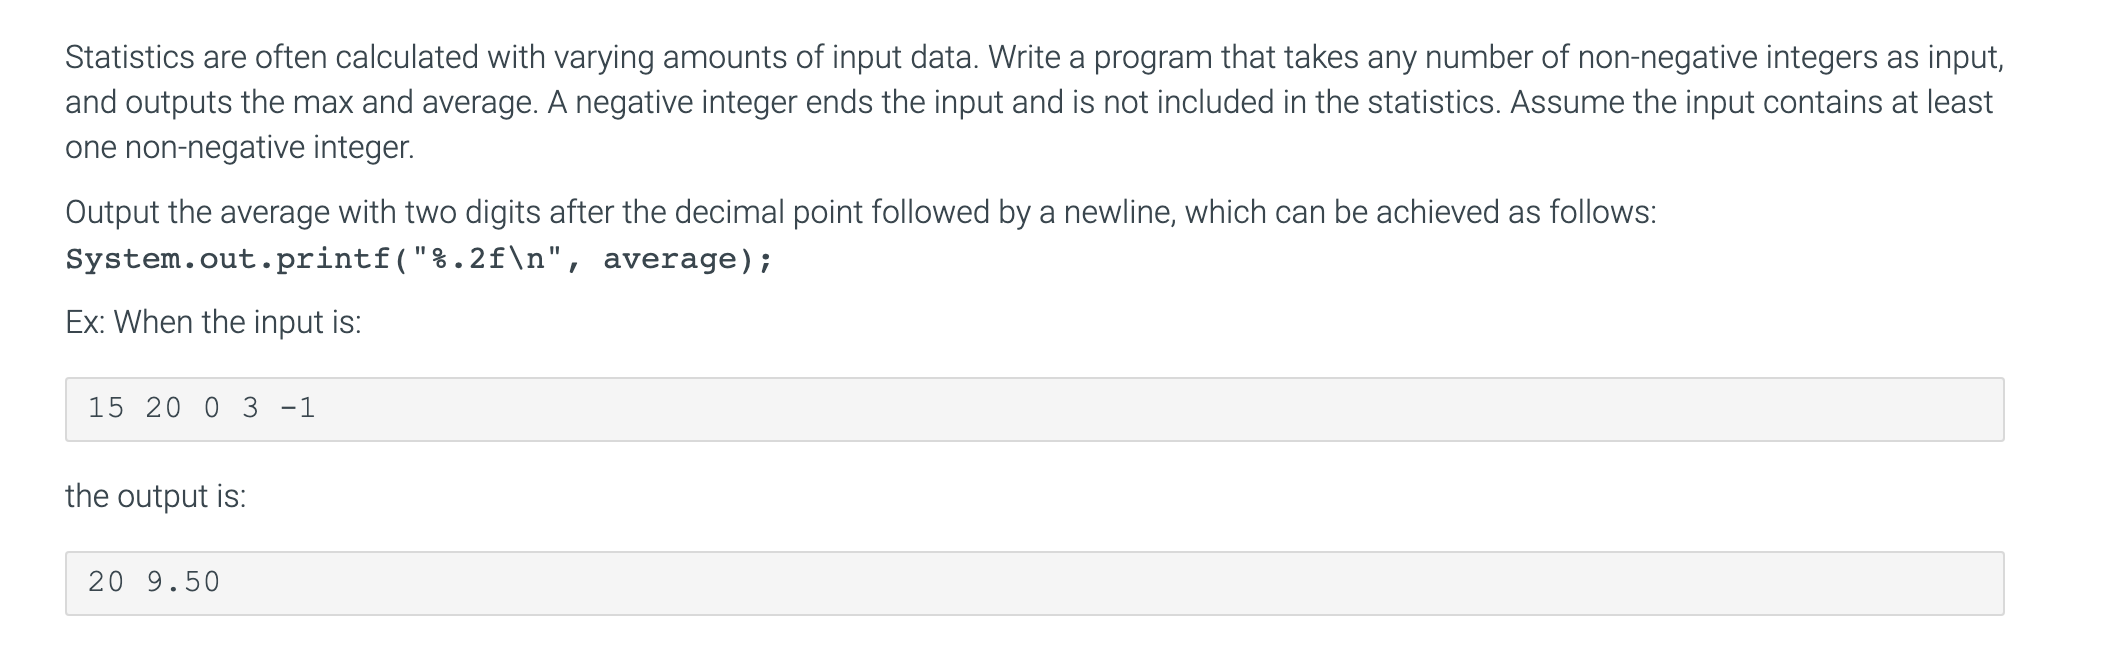
Task: Click the 'the output is:' label
Action: [156, 496]
